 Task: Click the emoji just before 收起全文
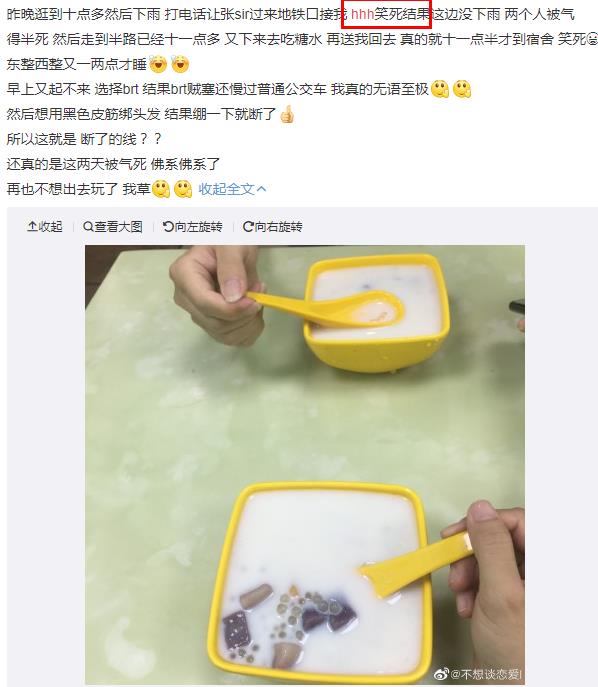[x=183, y=189]
